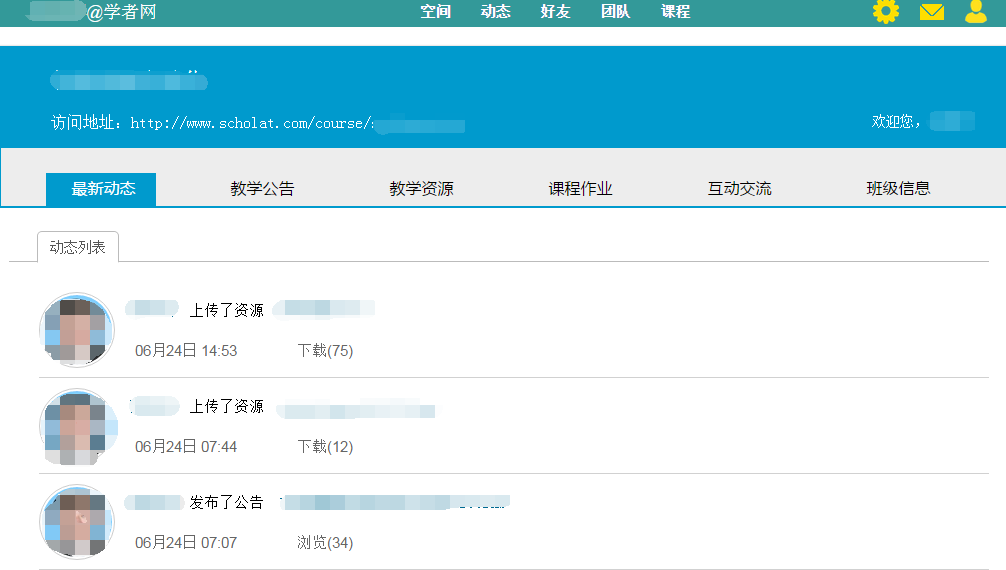Open the settings gear icon
This screenshot has height=570, width=1006.
click(885, 12)
